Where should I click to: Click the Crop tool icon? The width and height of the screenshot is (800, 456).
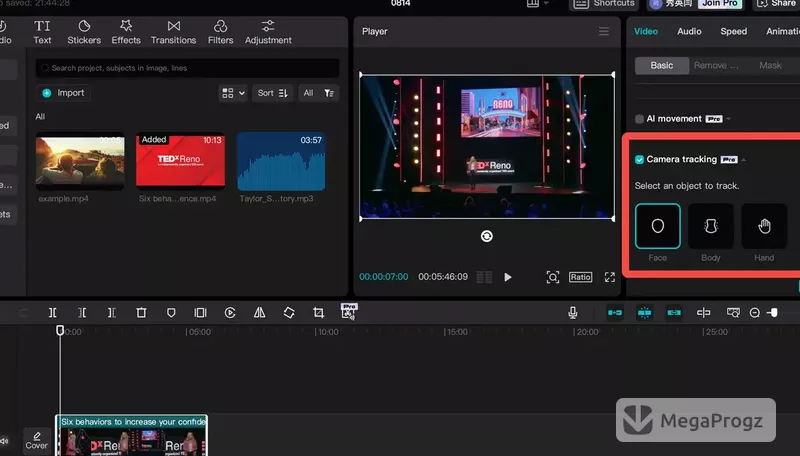point(318,313)
